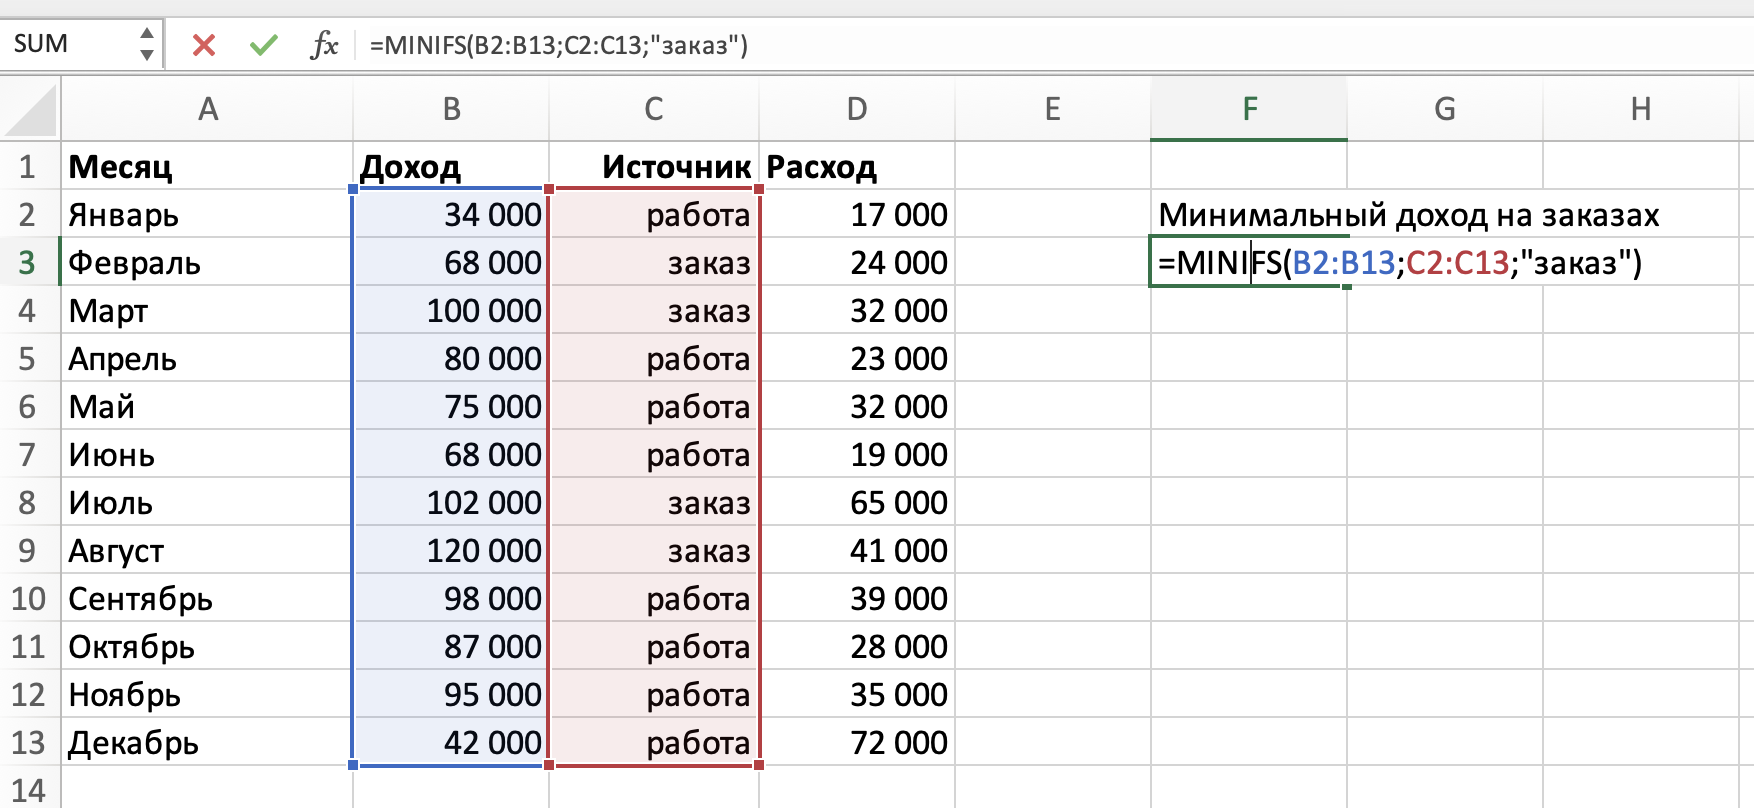This screenshot has width=1754, height=808.
Task: Click Select All triangle corner
Action: coord(31,110)
